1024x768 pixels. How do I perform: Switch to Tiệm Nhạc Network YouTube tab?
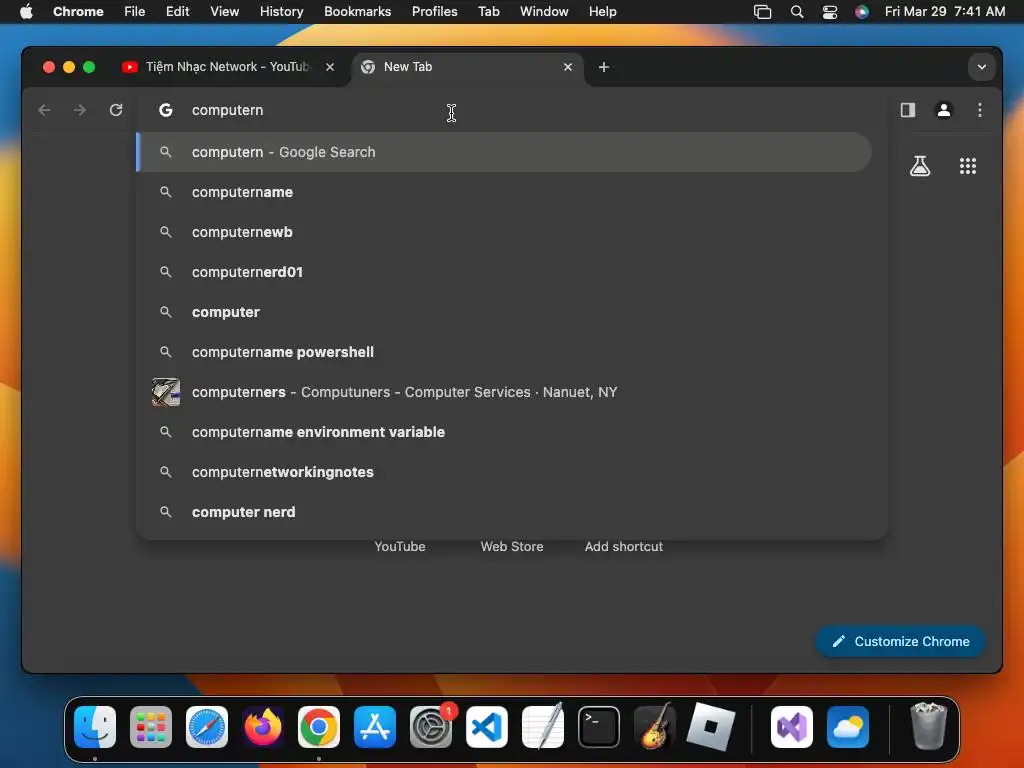[x=229, y=67]
